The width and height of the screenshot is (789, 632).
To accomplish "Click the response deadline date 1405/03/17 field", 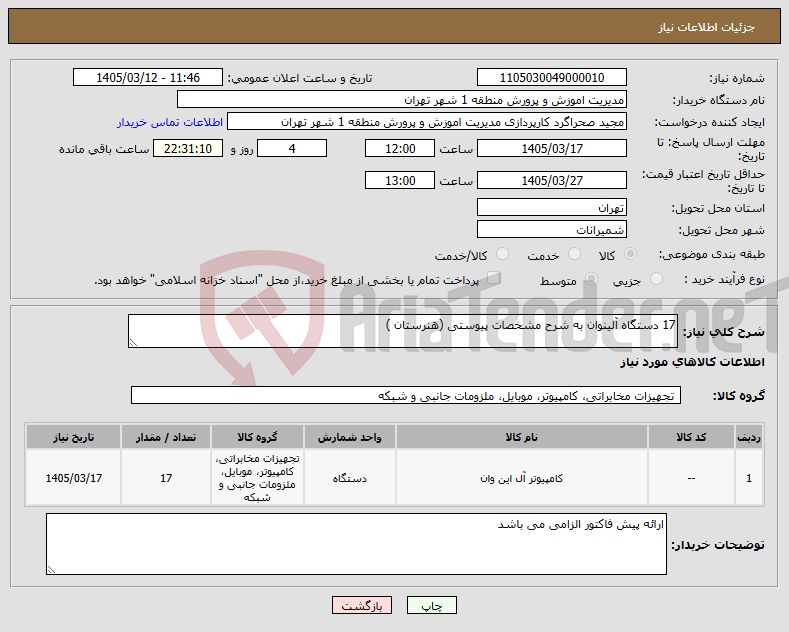I will click(x=551, y=148).
